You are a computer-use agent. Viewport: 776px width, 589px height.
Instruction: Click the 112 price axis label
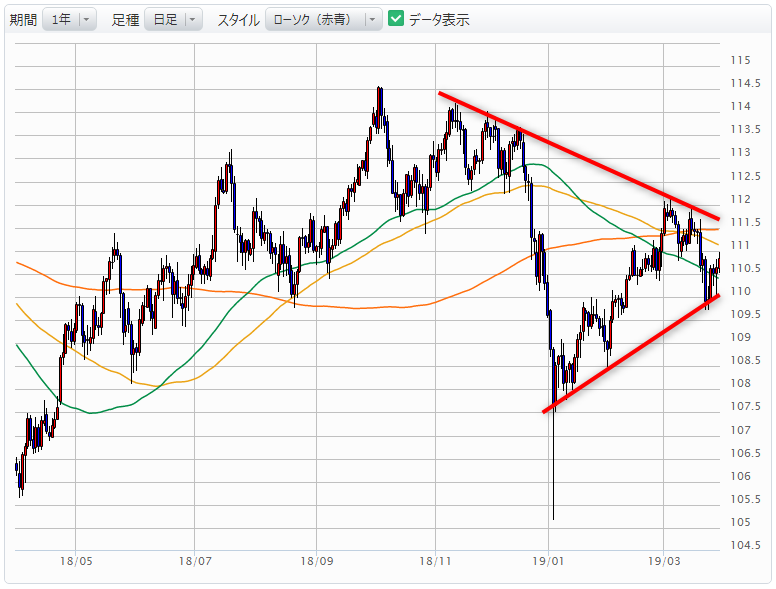click(740, 199)
